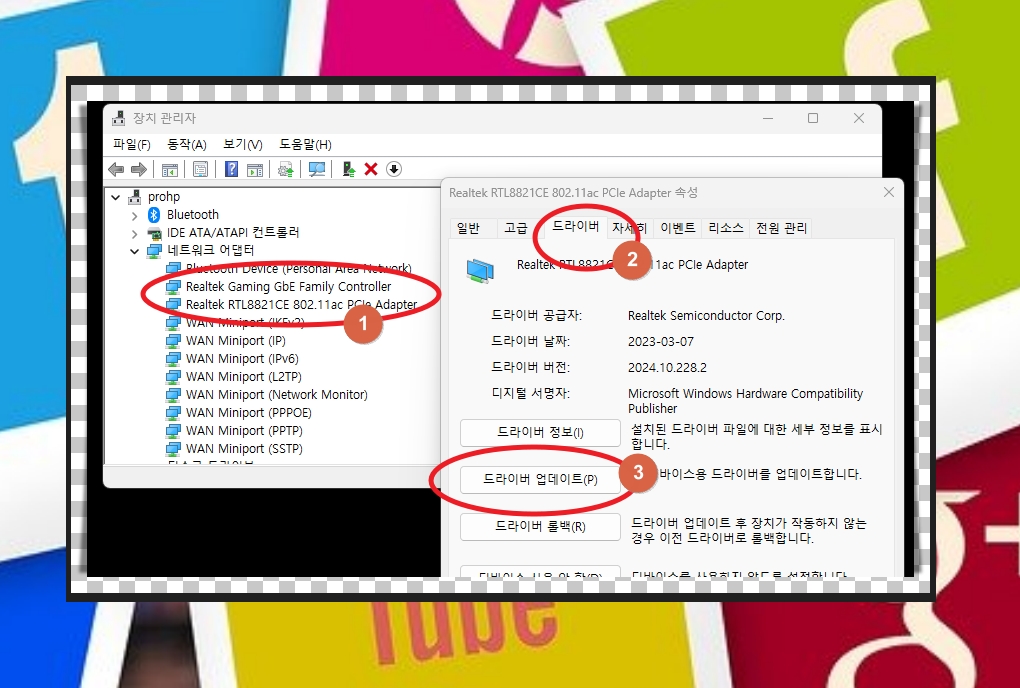Click the driver date 2023-03-07
The width and height of the screenshot is (1020, 688).
660,342
